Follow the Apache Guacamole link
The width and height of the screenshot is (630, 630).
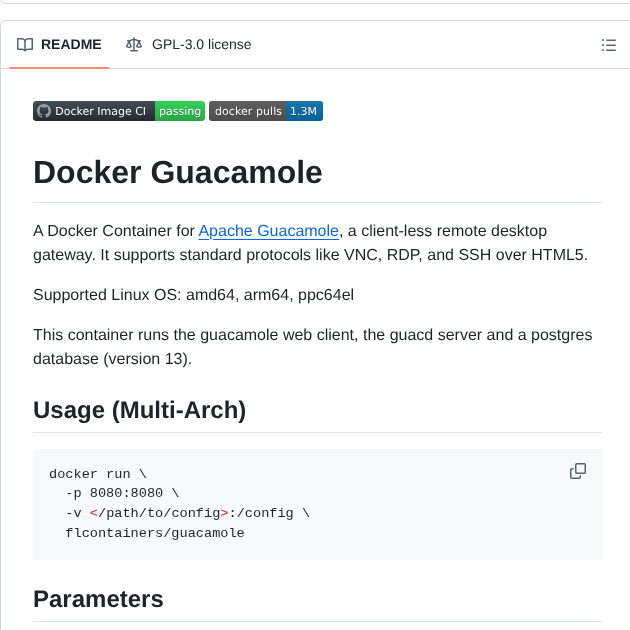pyautogui.click(x=268, y=231)
